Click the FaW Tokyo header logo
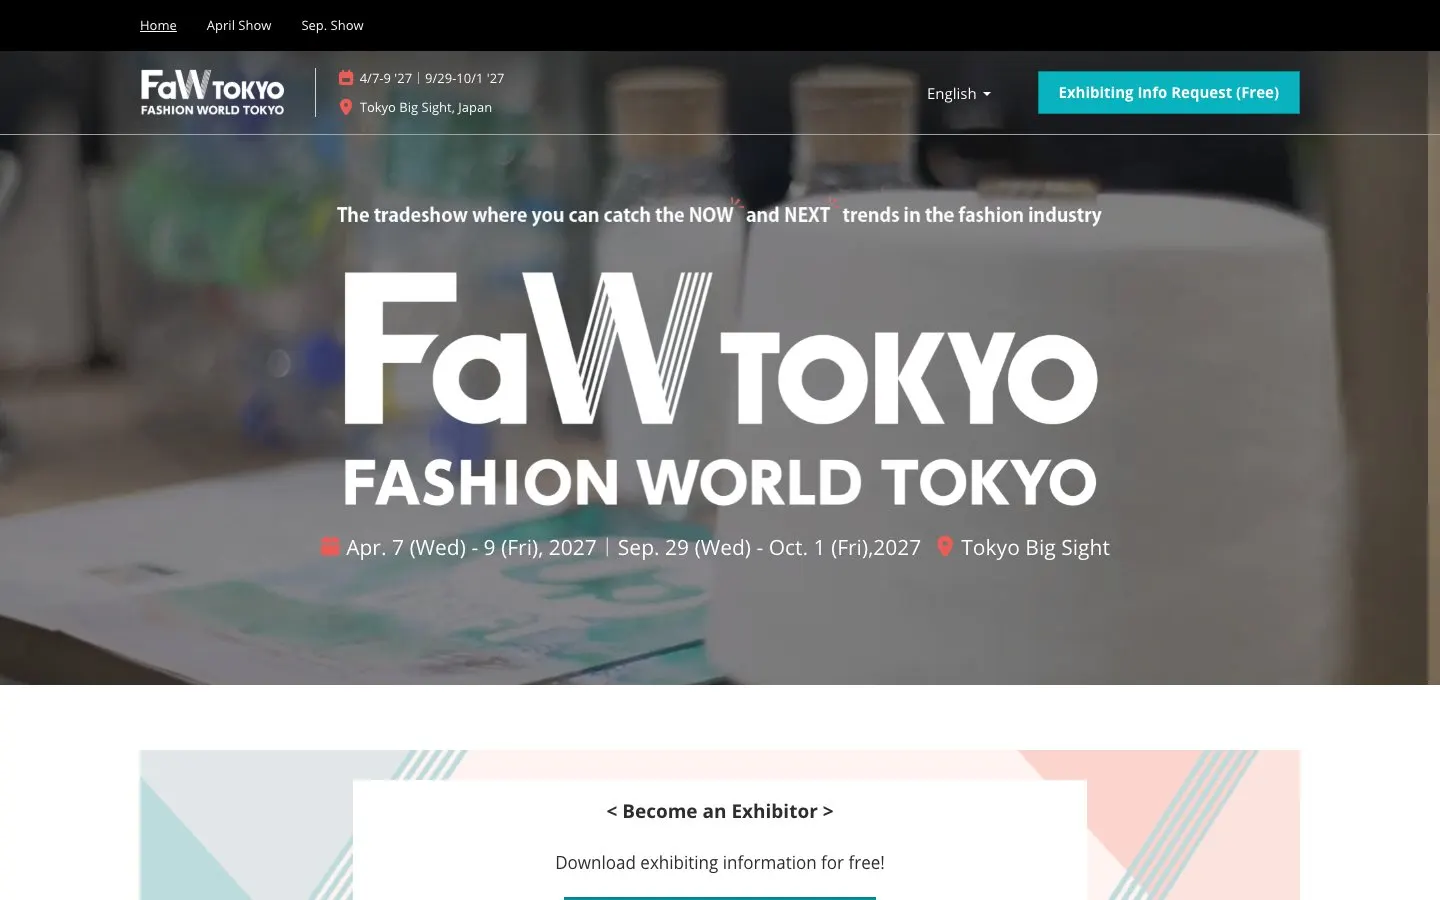The width and height of the screenshot is (1440, 900). [212, 92]
